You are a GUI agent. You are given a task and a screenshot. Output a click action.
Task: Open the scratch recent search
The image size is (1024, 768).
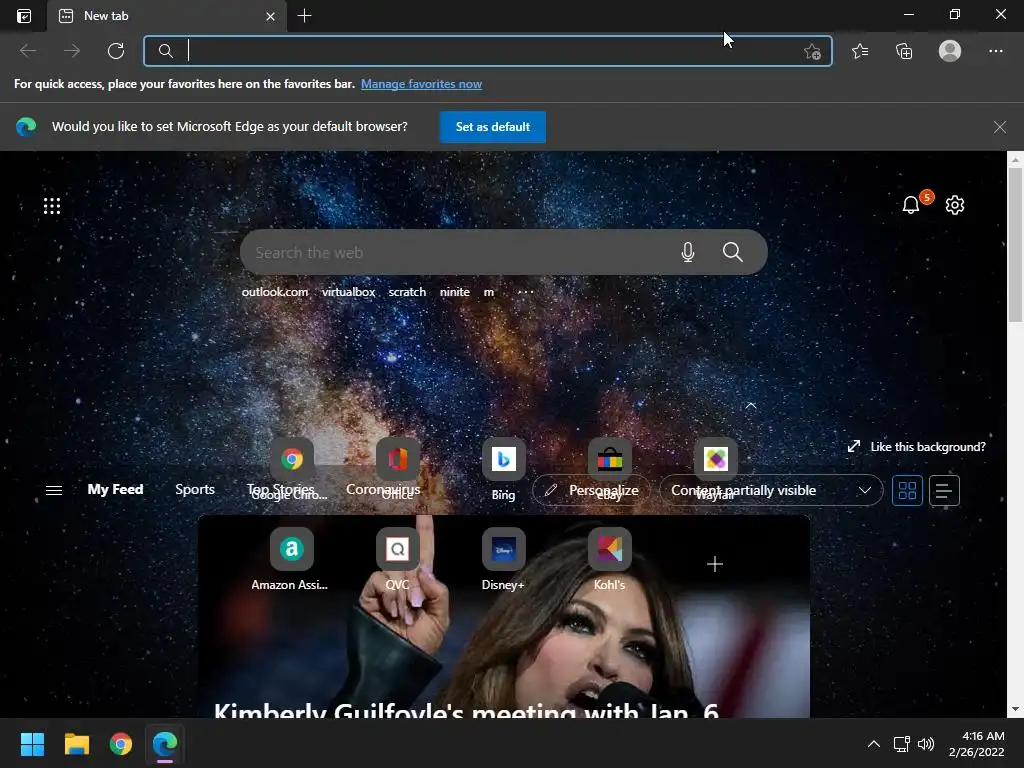pyautogui.click(x=407, y=292)
